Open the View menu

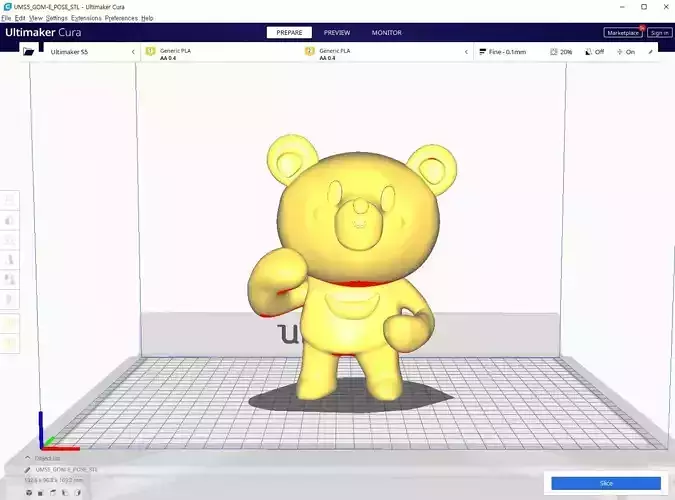36,18
